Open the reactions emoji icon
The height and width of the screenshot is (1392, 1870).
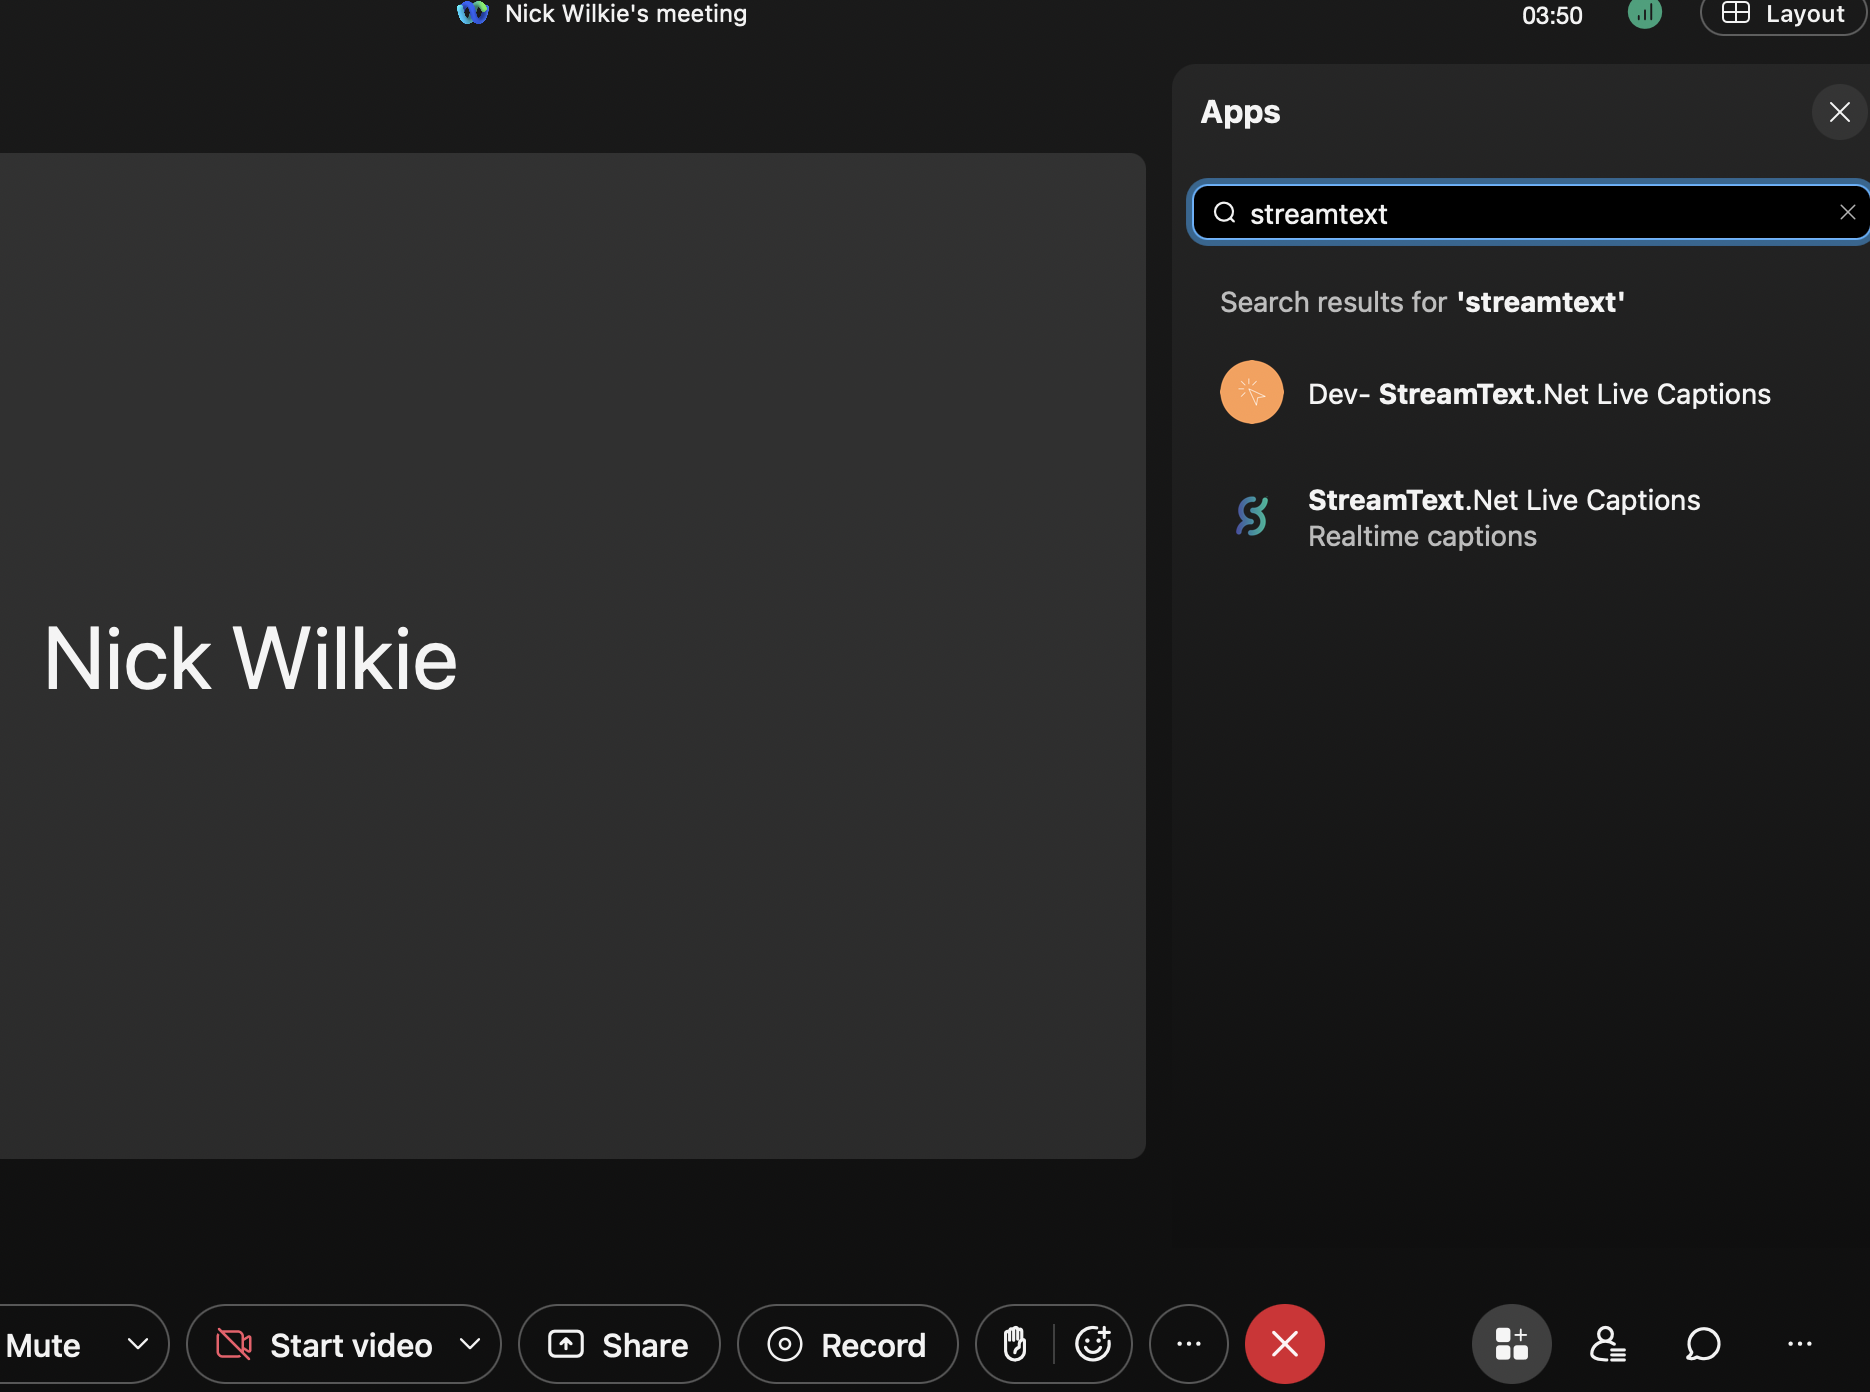(1093, 1344)
